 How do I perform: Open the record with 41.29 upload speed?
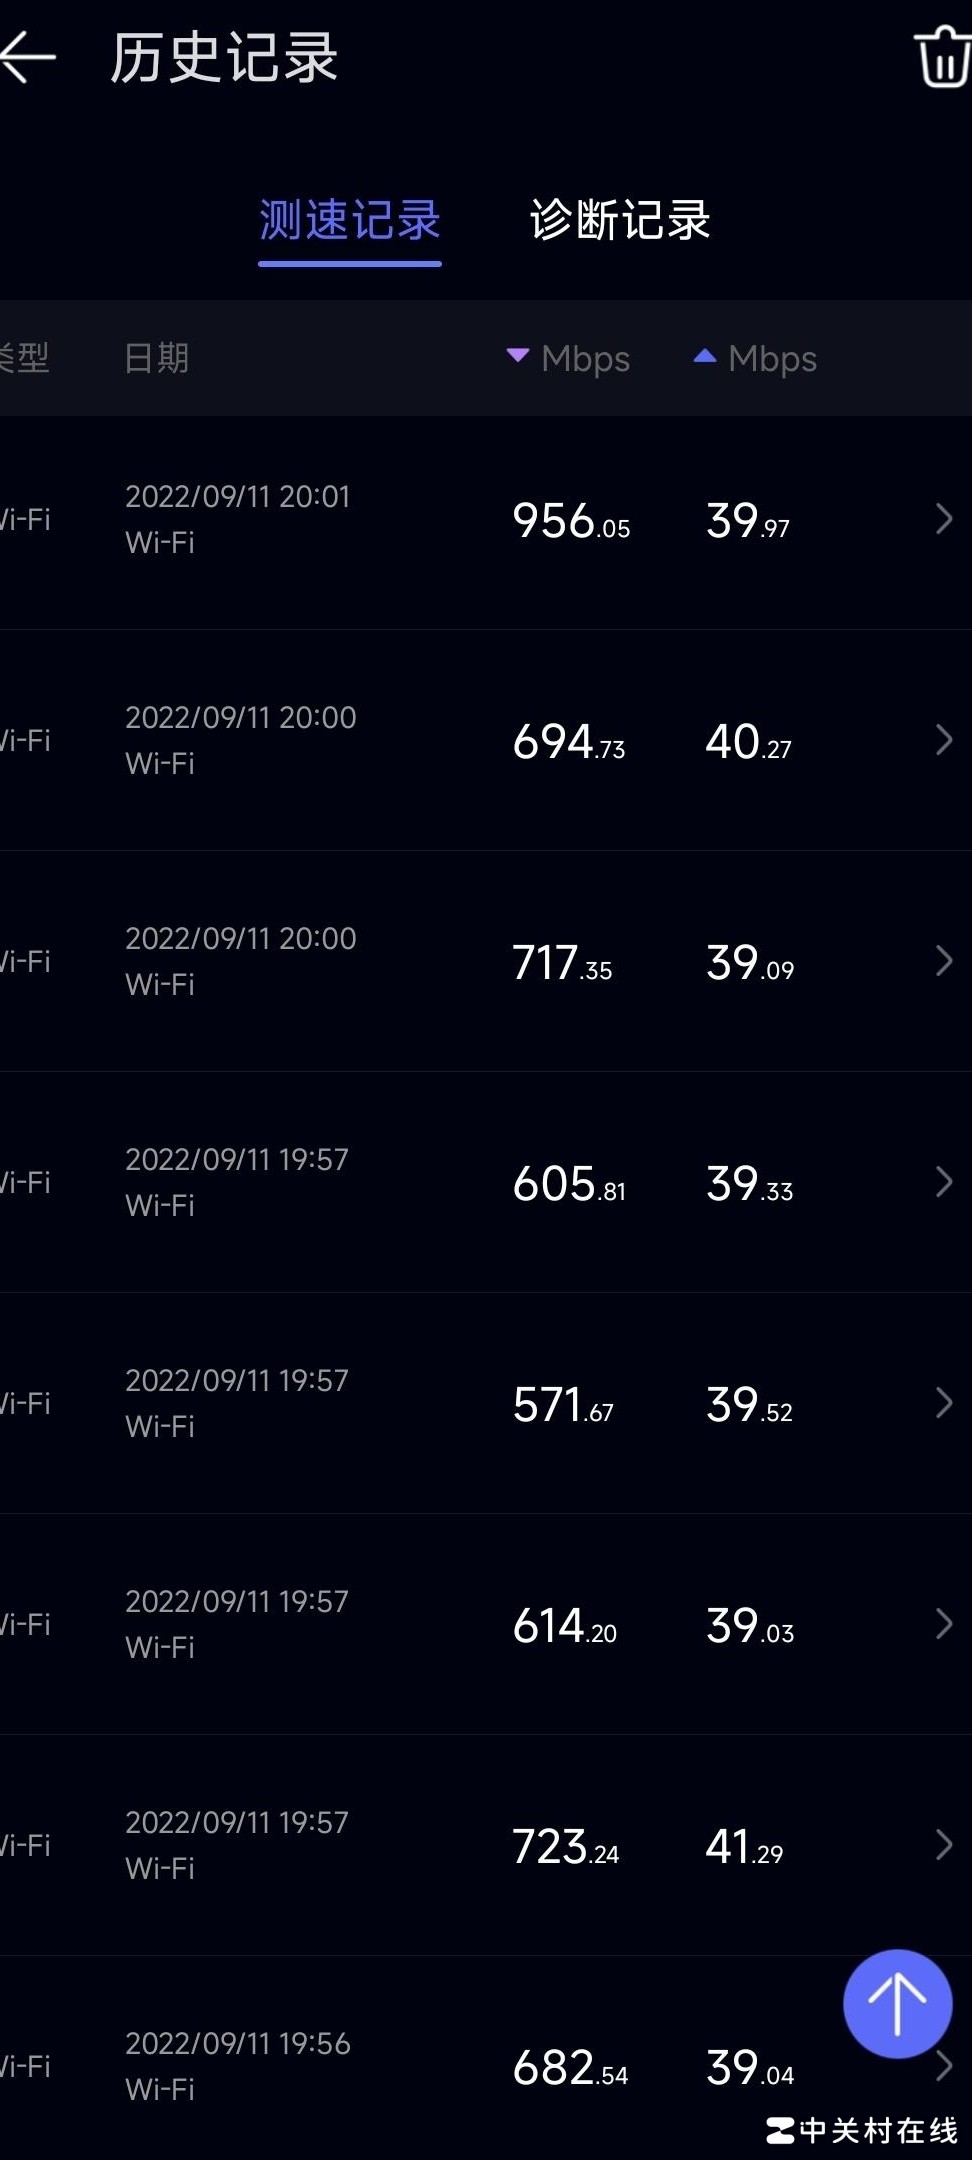point(744,1846)
